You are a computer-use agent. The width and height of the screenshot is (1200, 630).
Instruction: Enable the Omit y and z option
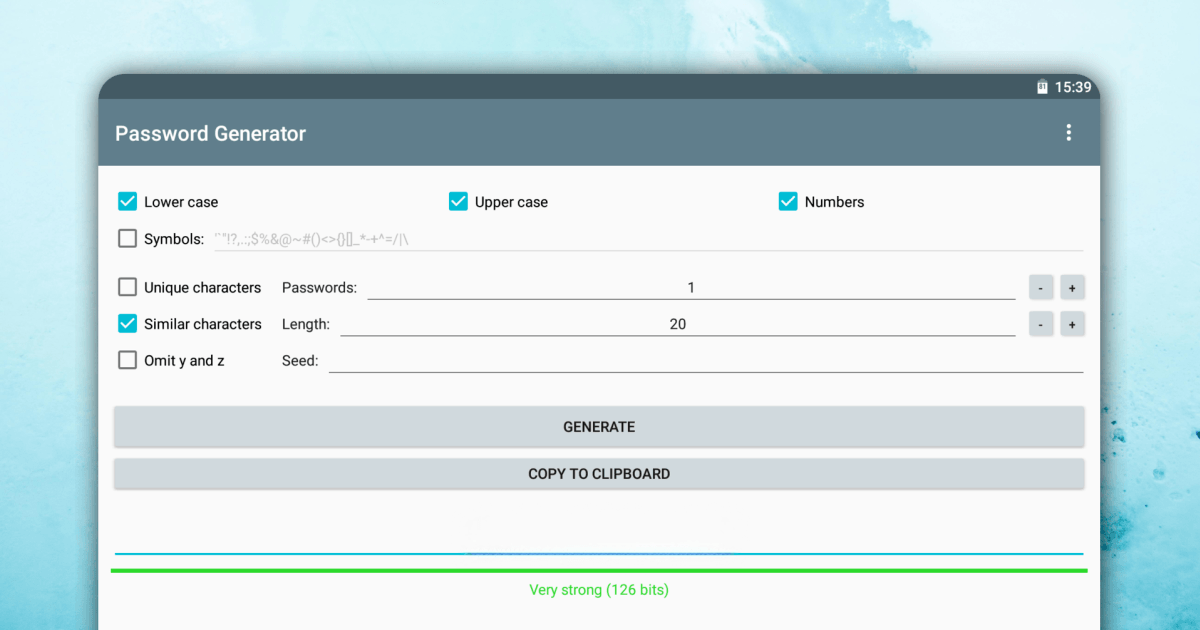[127, 360]
